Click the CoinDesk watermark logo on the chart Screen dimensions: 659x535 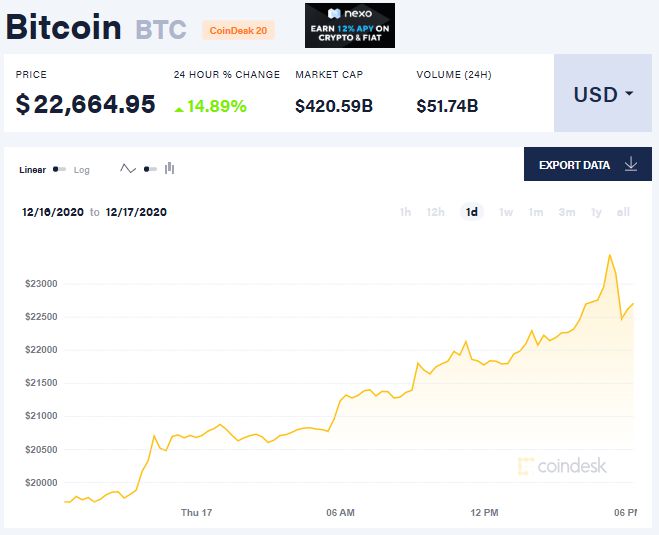pos(562,466)
